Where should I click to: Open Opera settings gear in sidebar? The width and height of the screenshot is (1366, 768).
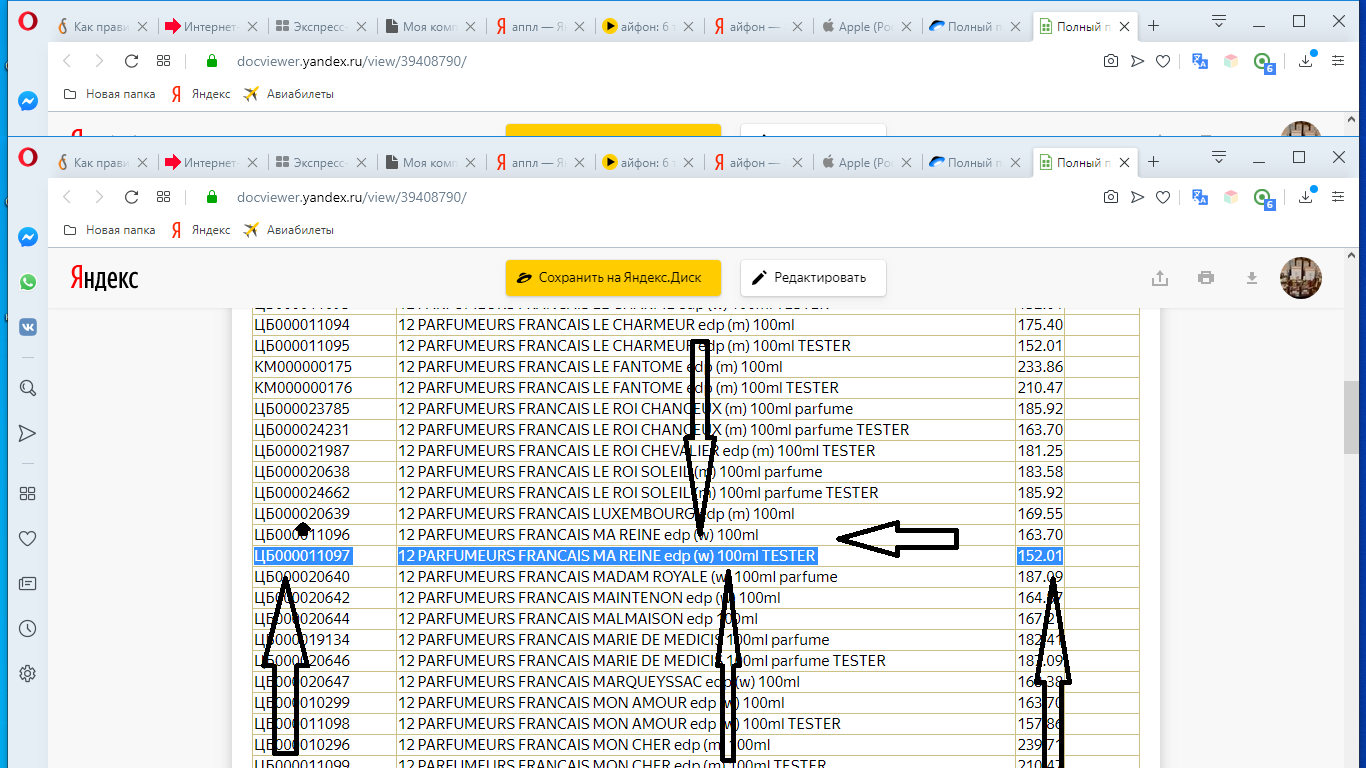[x=28, y=673]
